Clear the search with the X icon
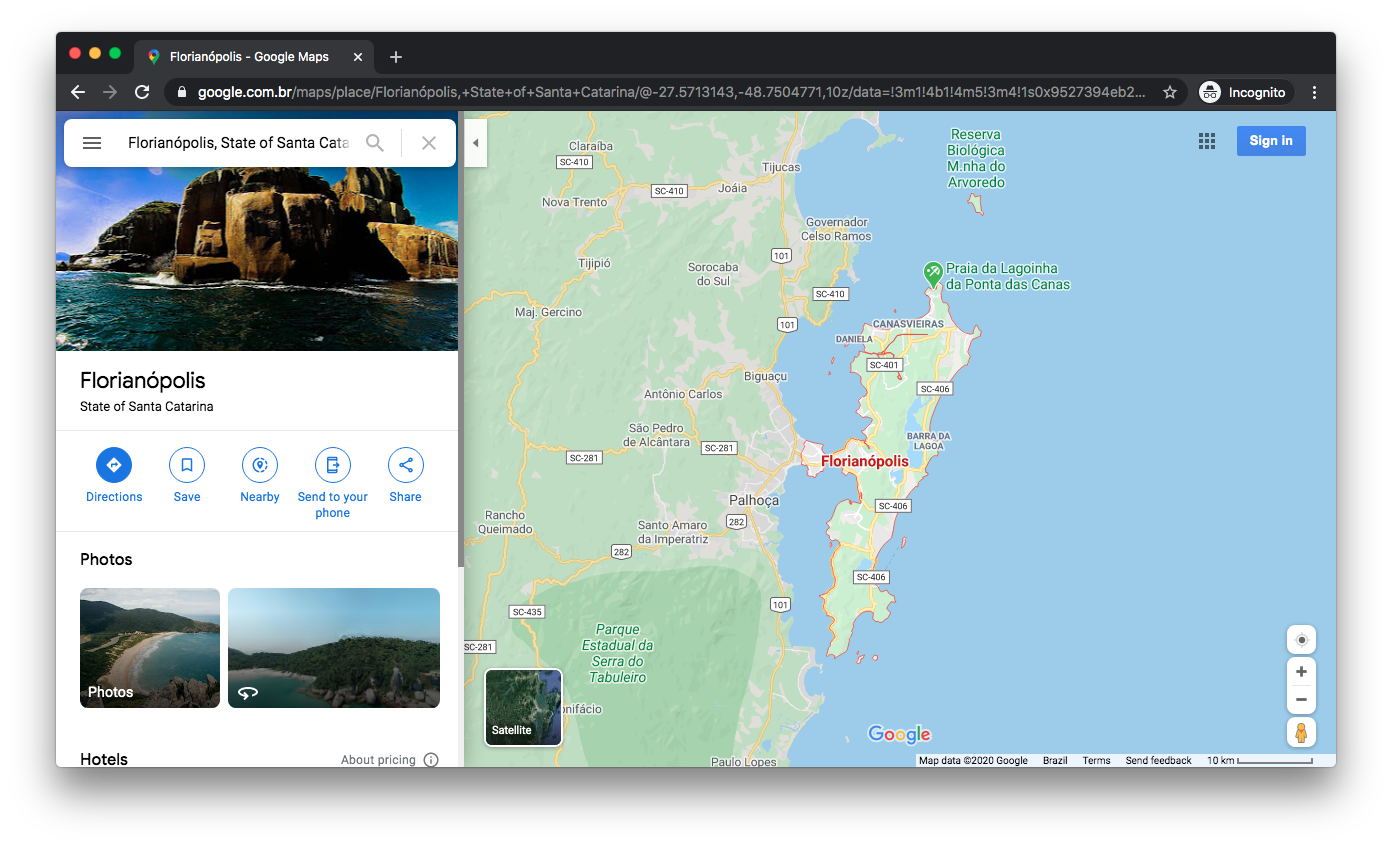Screen dimensions: 1392x847 (429, 143)
